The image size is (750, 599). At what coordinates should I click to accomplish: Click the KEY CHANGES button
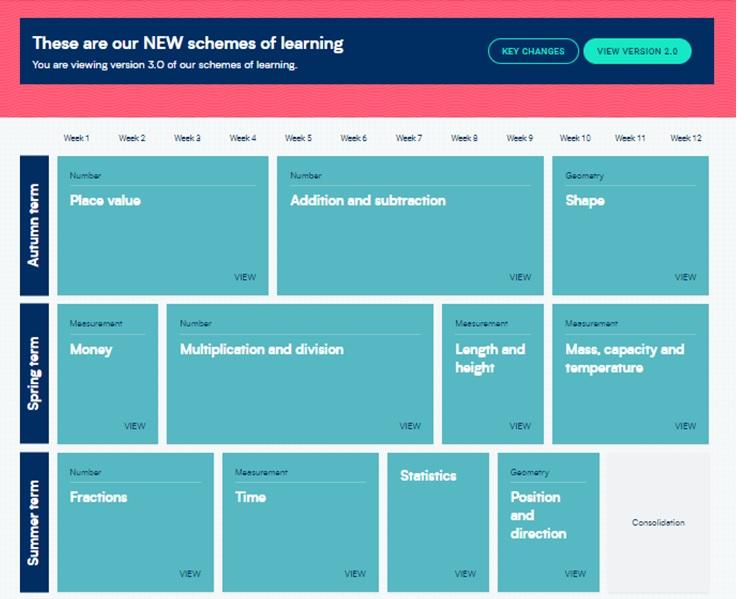coord(532,51)
